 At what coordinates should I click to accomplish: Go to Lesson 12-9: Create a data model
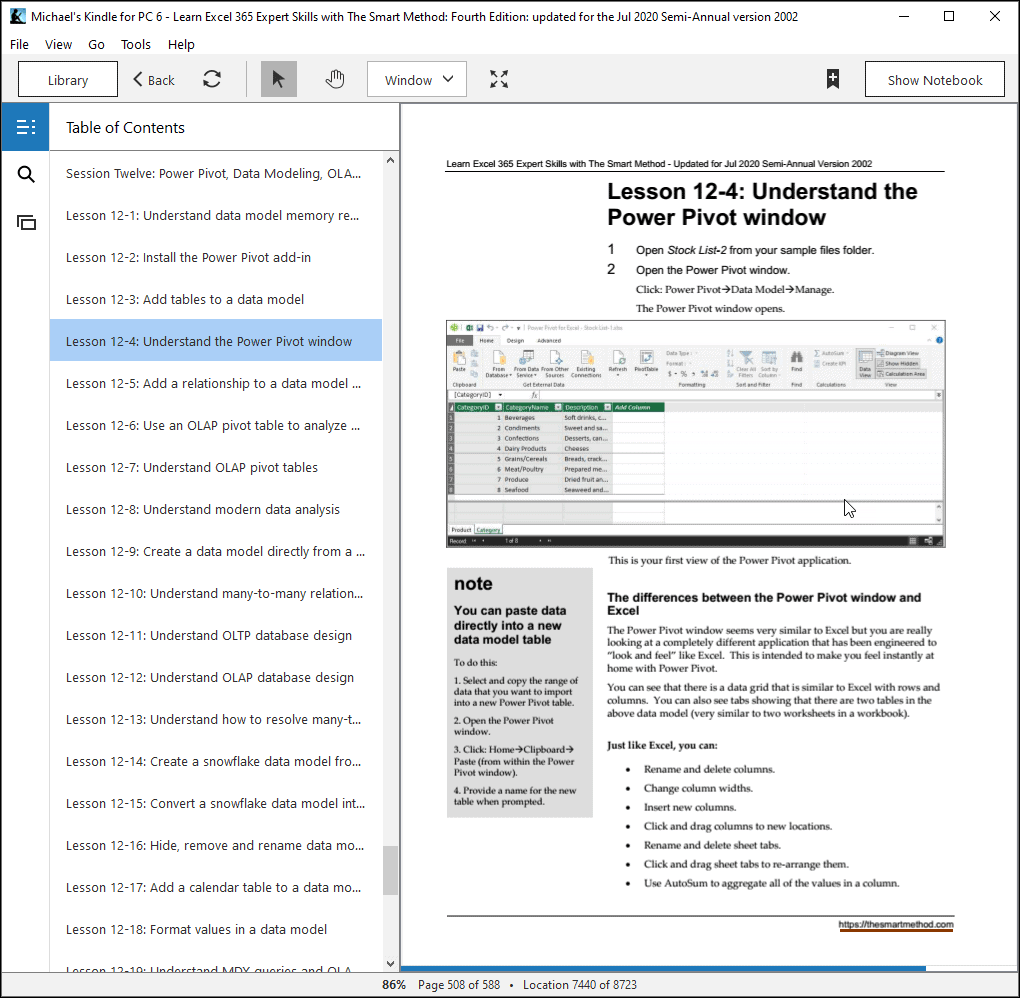click(x=216, y=551)
